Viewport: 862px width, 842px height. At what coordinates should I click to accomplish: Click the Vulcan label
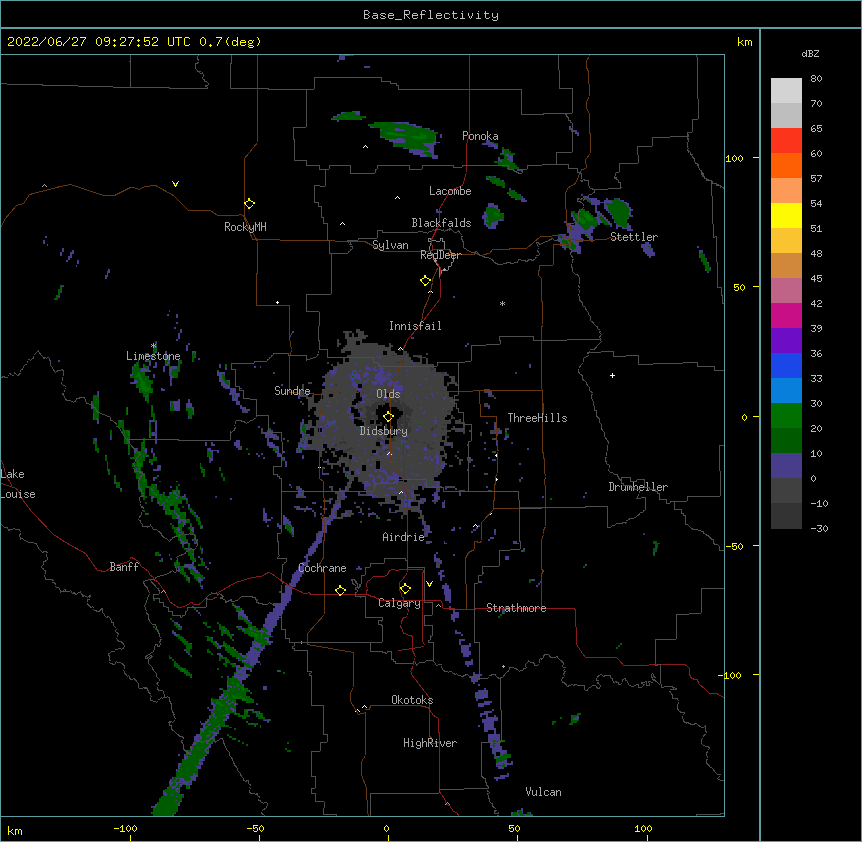pyautogui.click(x=543, y=792)
